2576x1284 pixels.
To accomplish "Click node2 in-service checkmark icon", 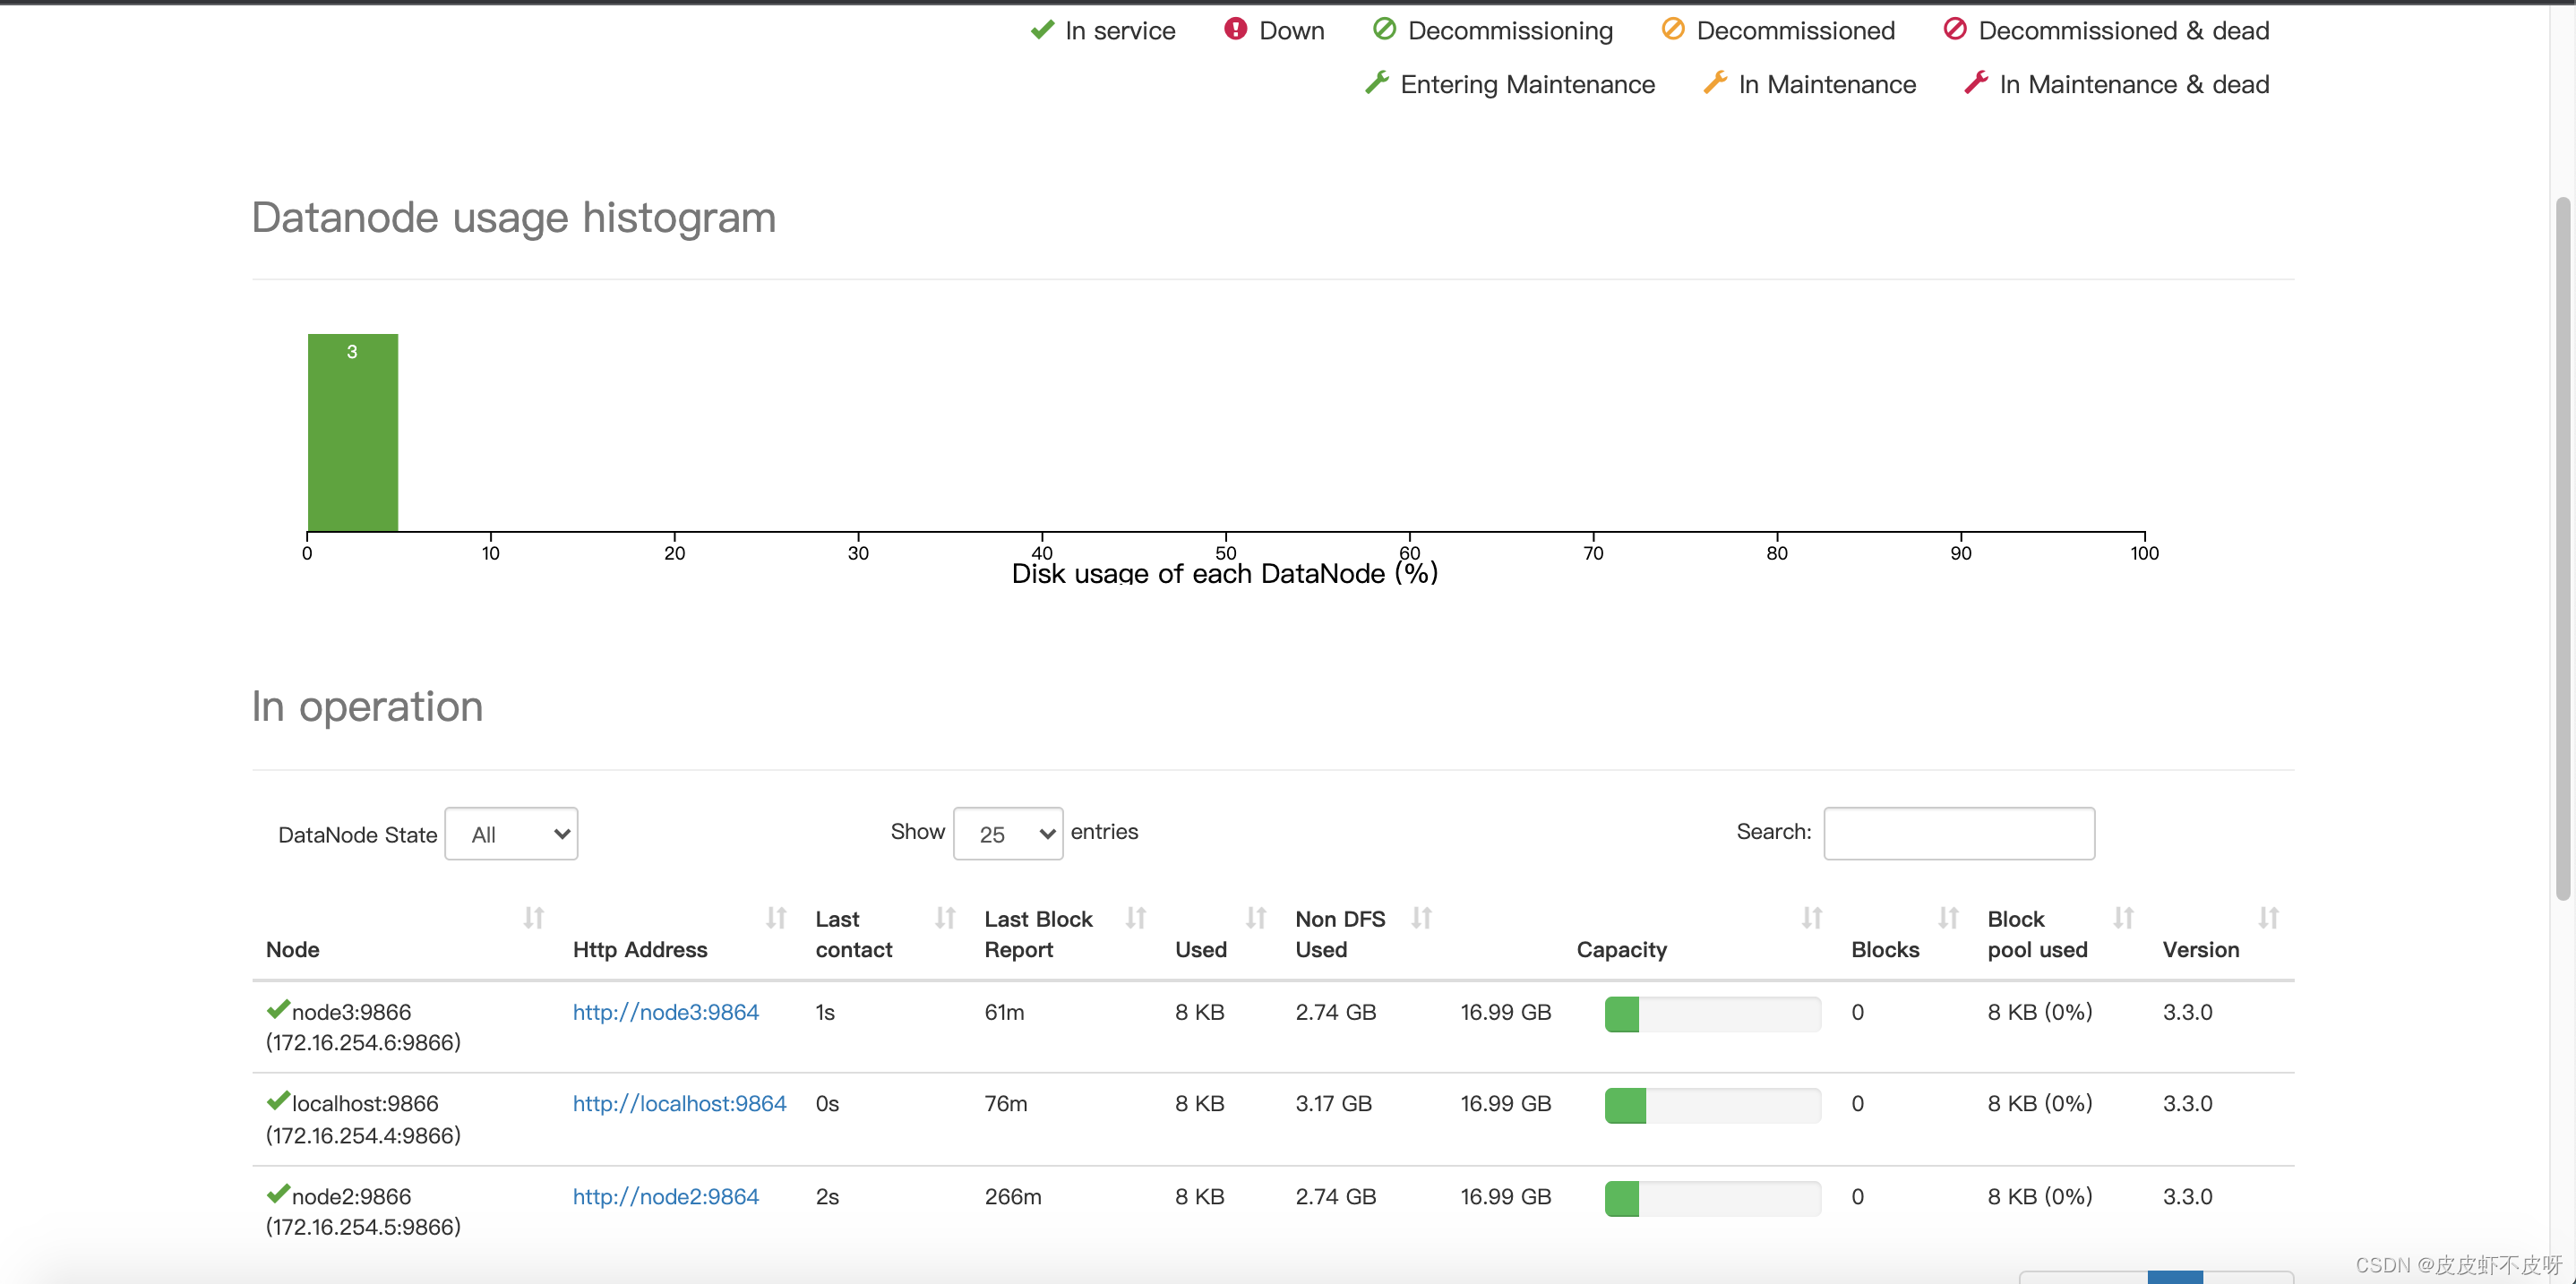I will 278,1194.
